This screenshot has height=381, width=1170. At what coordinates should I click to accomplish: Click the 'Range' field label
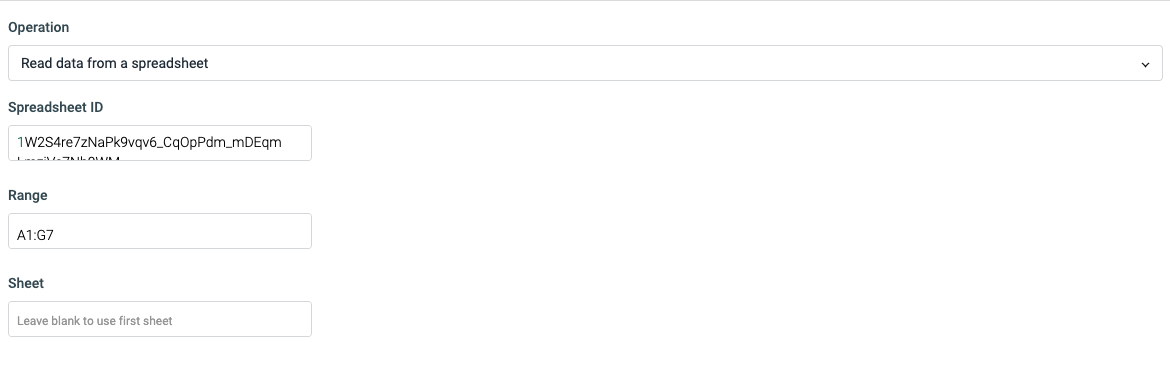point(28,195)
